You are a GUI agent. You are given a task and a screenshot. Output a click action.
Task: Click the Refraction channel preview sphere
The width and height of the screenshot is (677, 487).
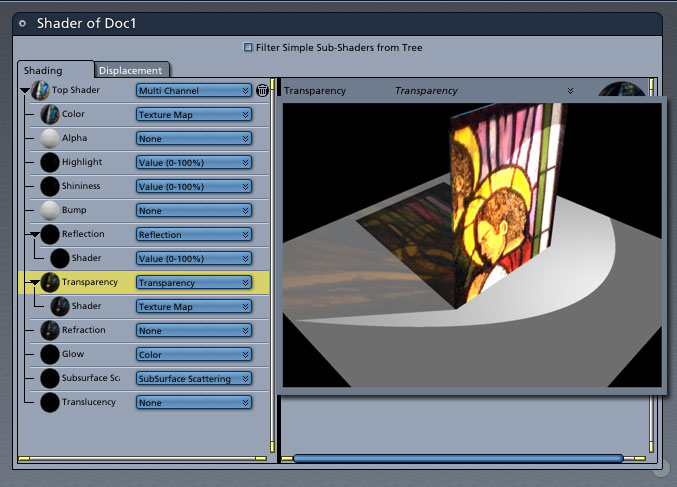[50, 330]
